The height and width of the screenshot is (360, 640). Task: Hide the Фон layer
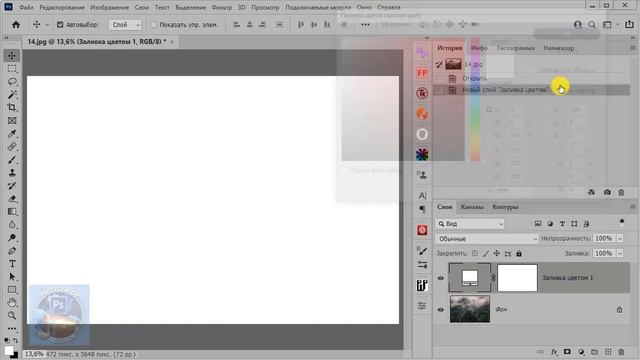[x=440, y=309]
